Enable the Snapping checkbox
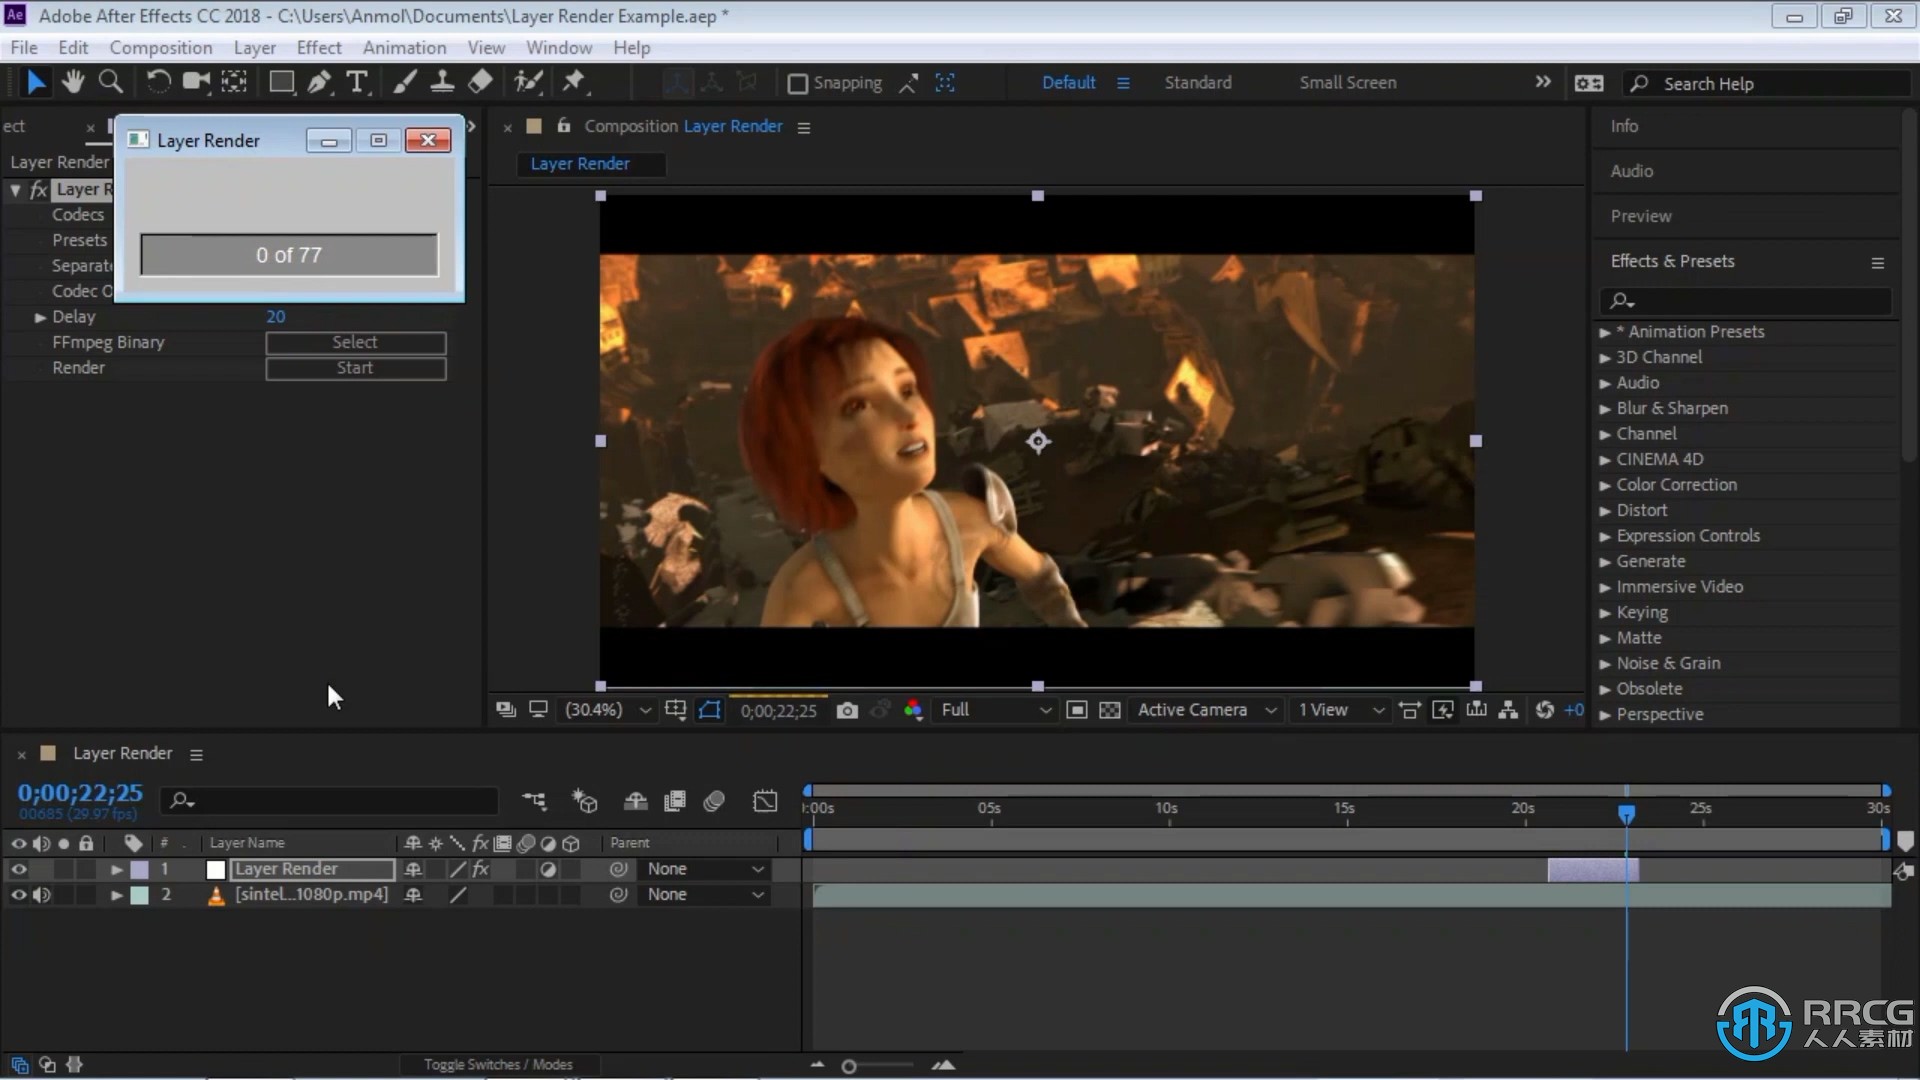Viewport: 1920px width, 1080px height. (x=797, y=84)
